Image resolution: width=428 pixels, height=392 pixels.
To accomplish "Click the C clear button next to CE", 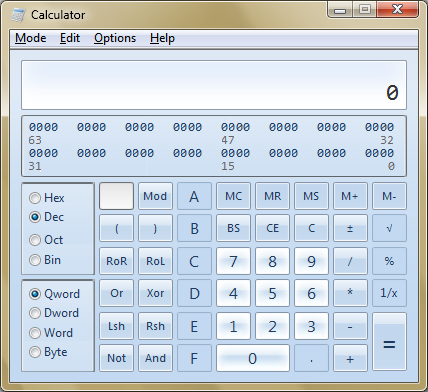I will pos(311,228).
